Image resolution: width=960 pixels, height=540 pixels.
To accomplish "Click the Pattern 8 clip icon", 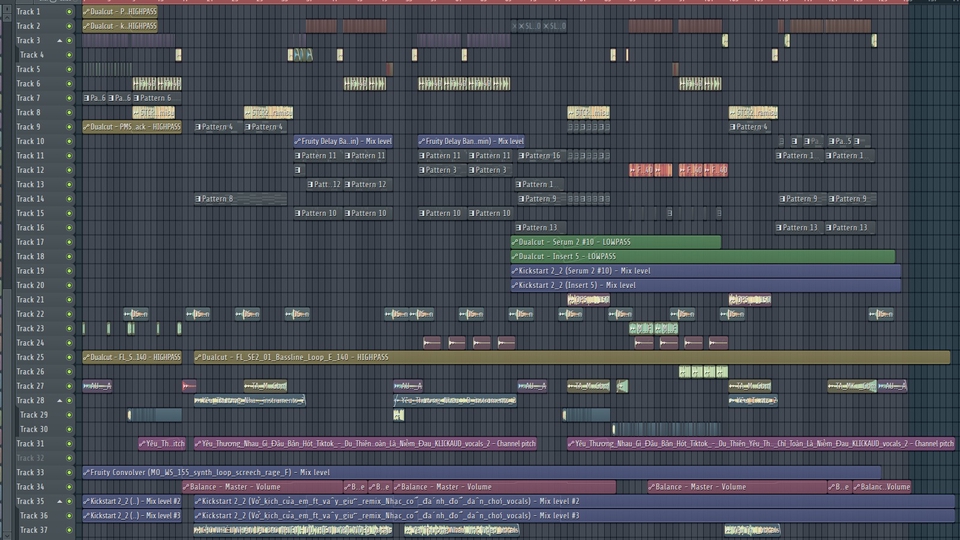I will pyautogui.click(x=198, y=199).
